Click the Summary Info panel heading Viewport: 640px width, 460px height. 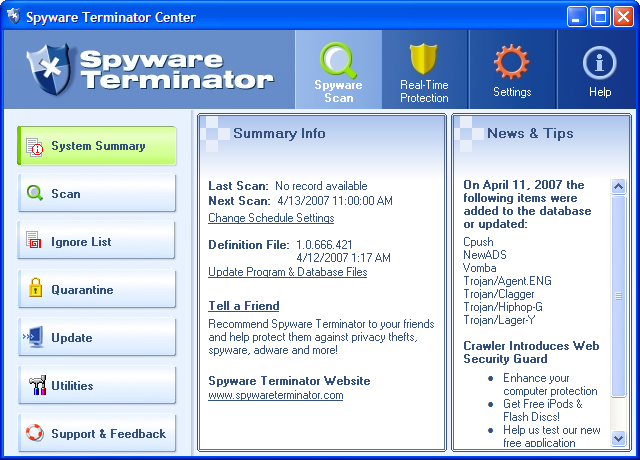tap(279, 133)
